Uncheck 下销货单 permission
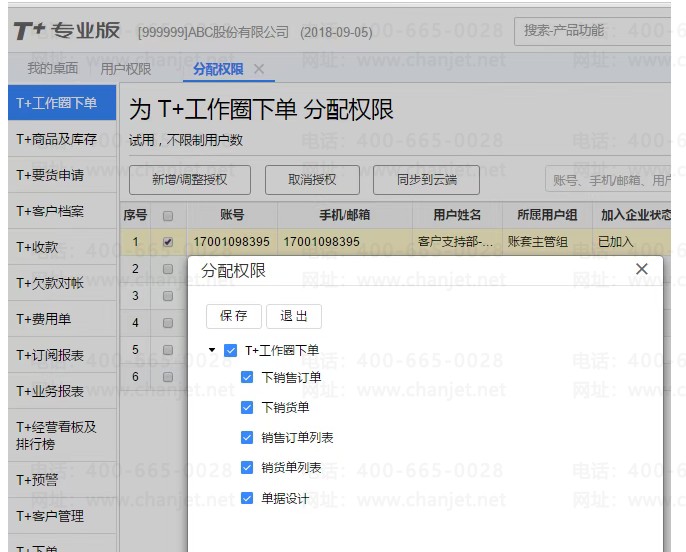The width and height of the screenshot is (686, 552). tap(247, 407)
